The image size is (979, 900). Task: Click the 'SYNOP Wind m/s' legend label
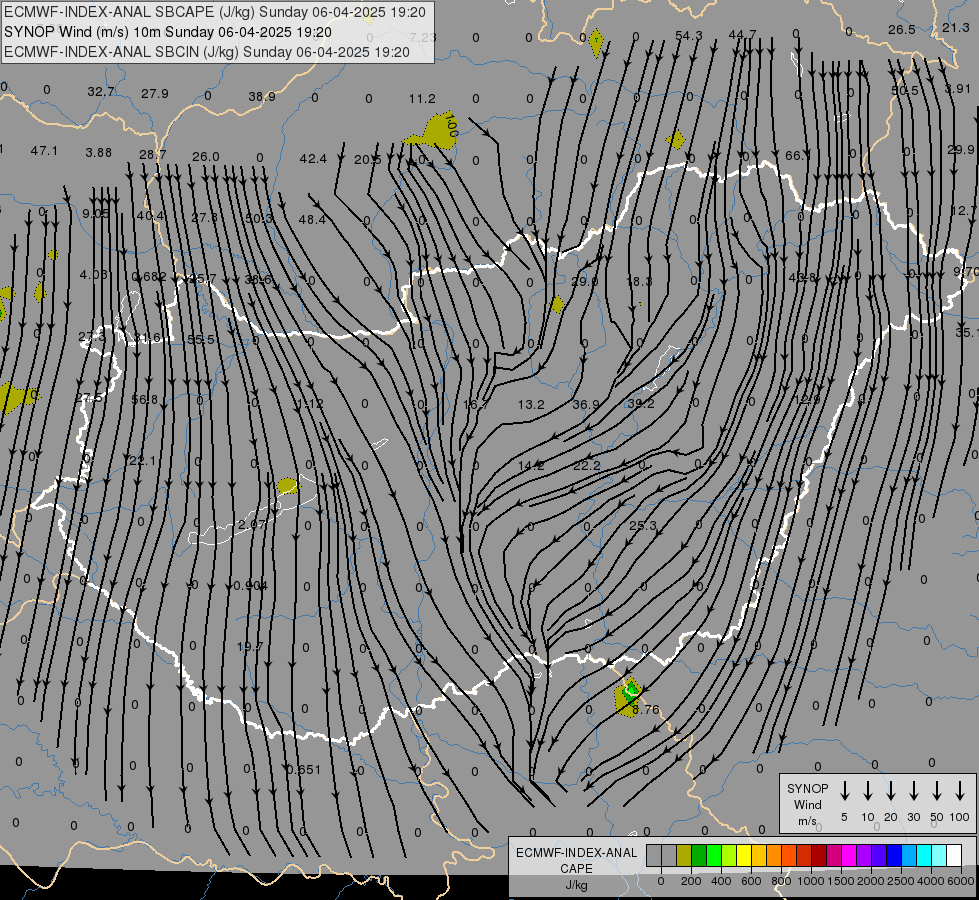[807, 804]
